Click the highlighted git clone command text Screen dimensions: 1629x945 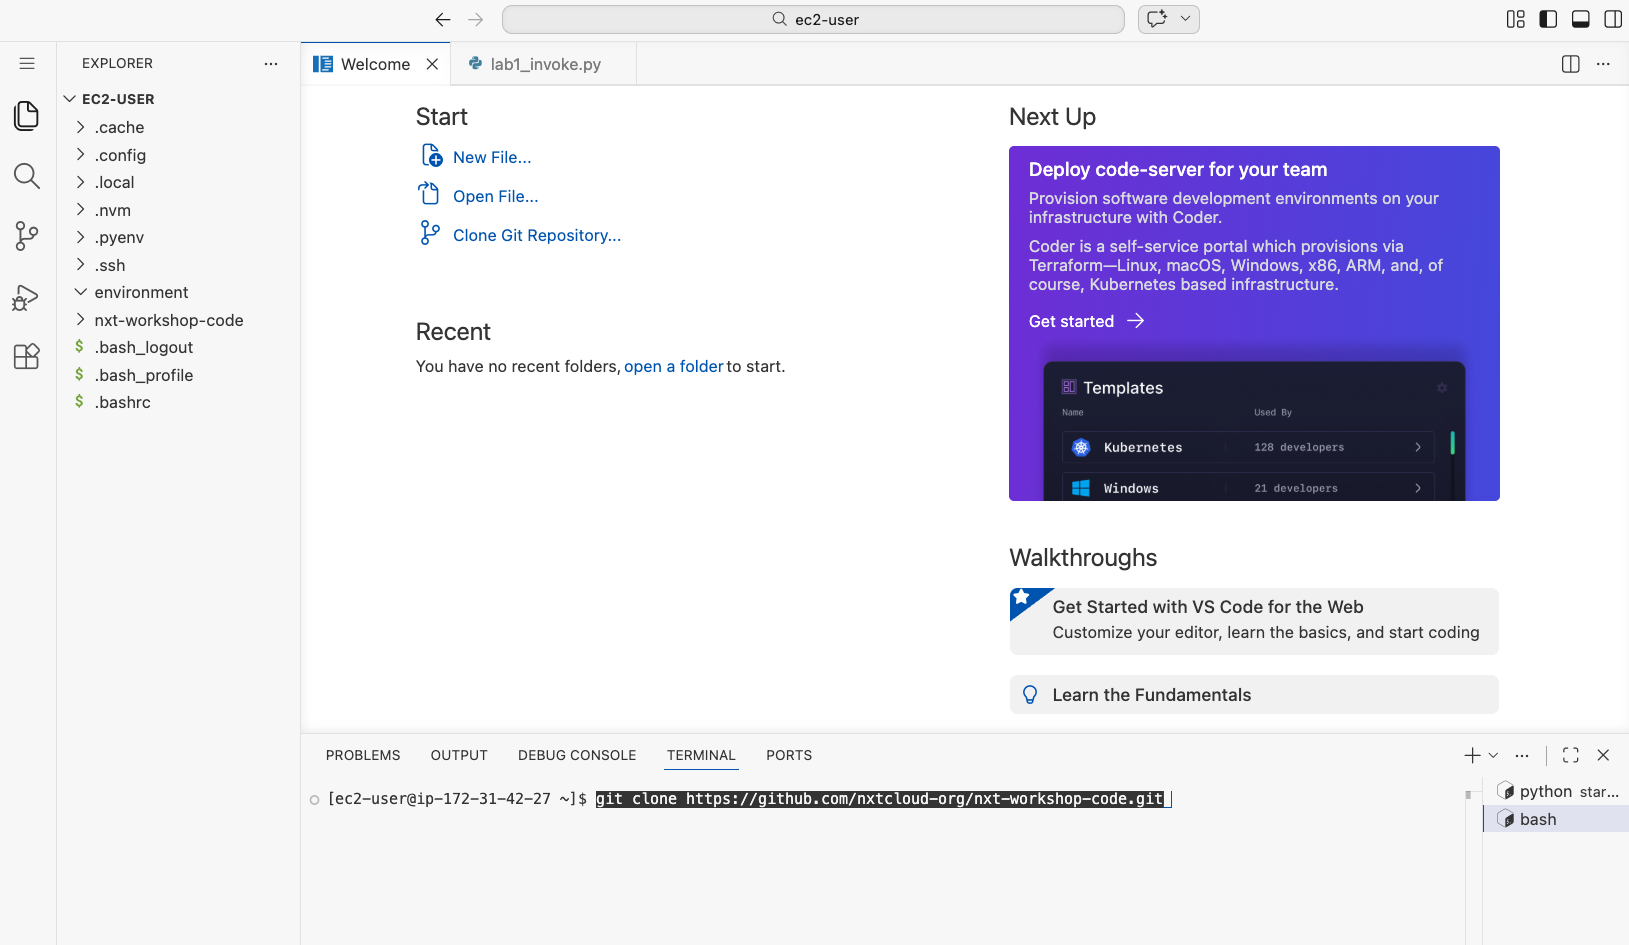(x=880, y=799)
